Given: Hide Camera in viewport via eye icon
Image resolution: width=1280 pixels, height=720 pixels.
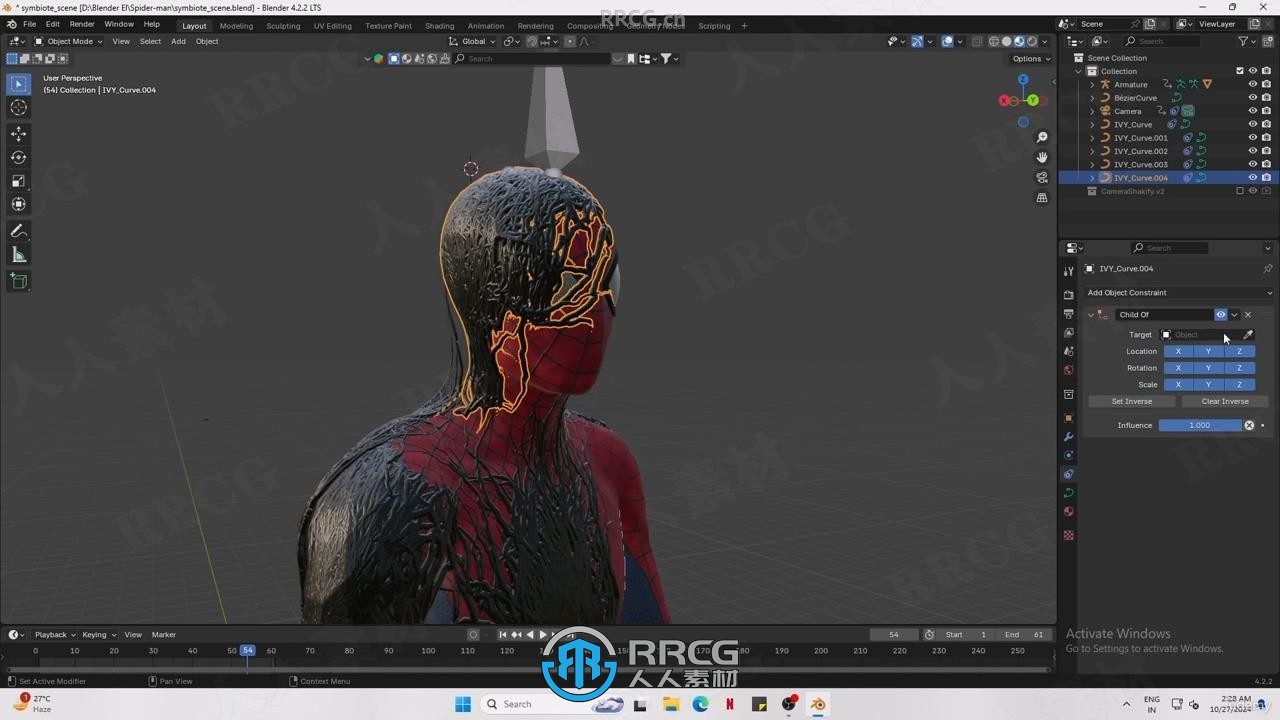Looking at the screenshot, I should (1252, 111).
